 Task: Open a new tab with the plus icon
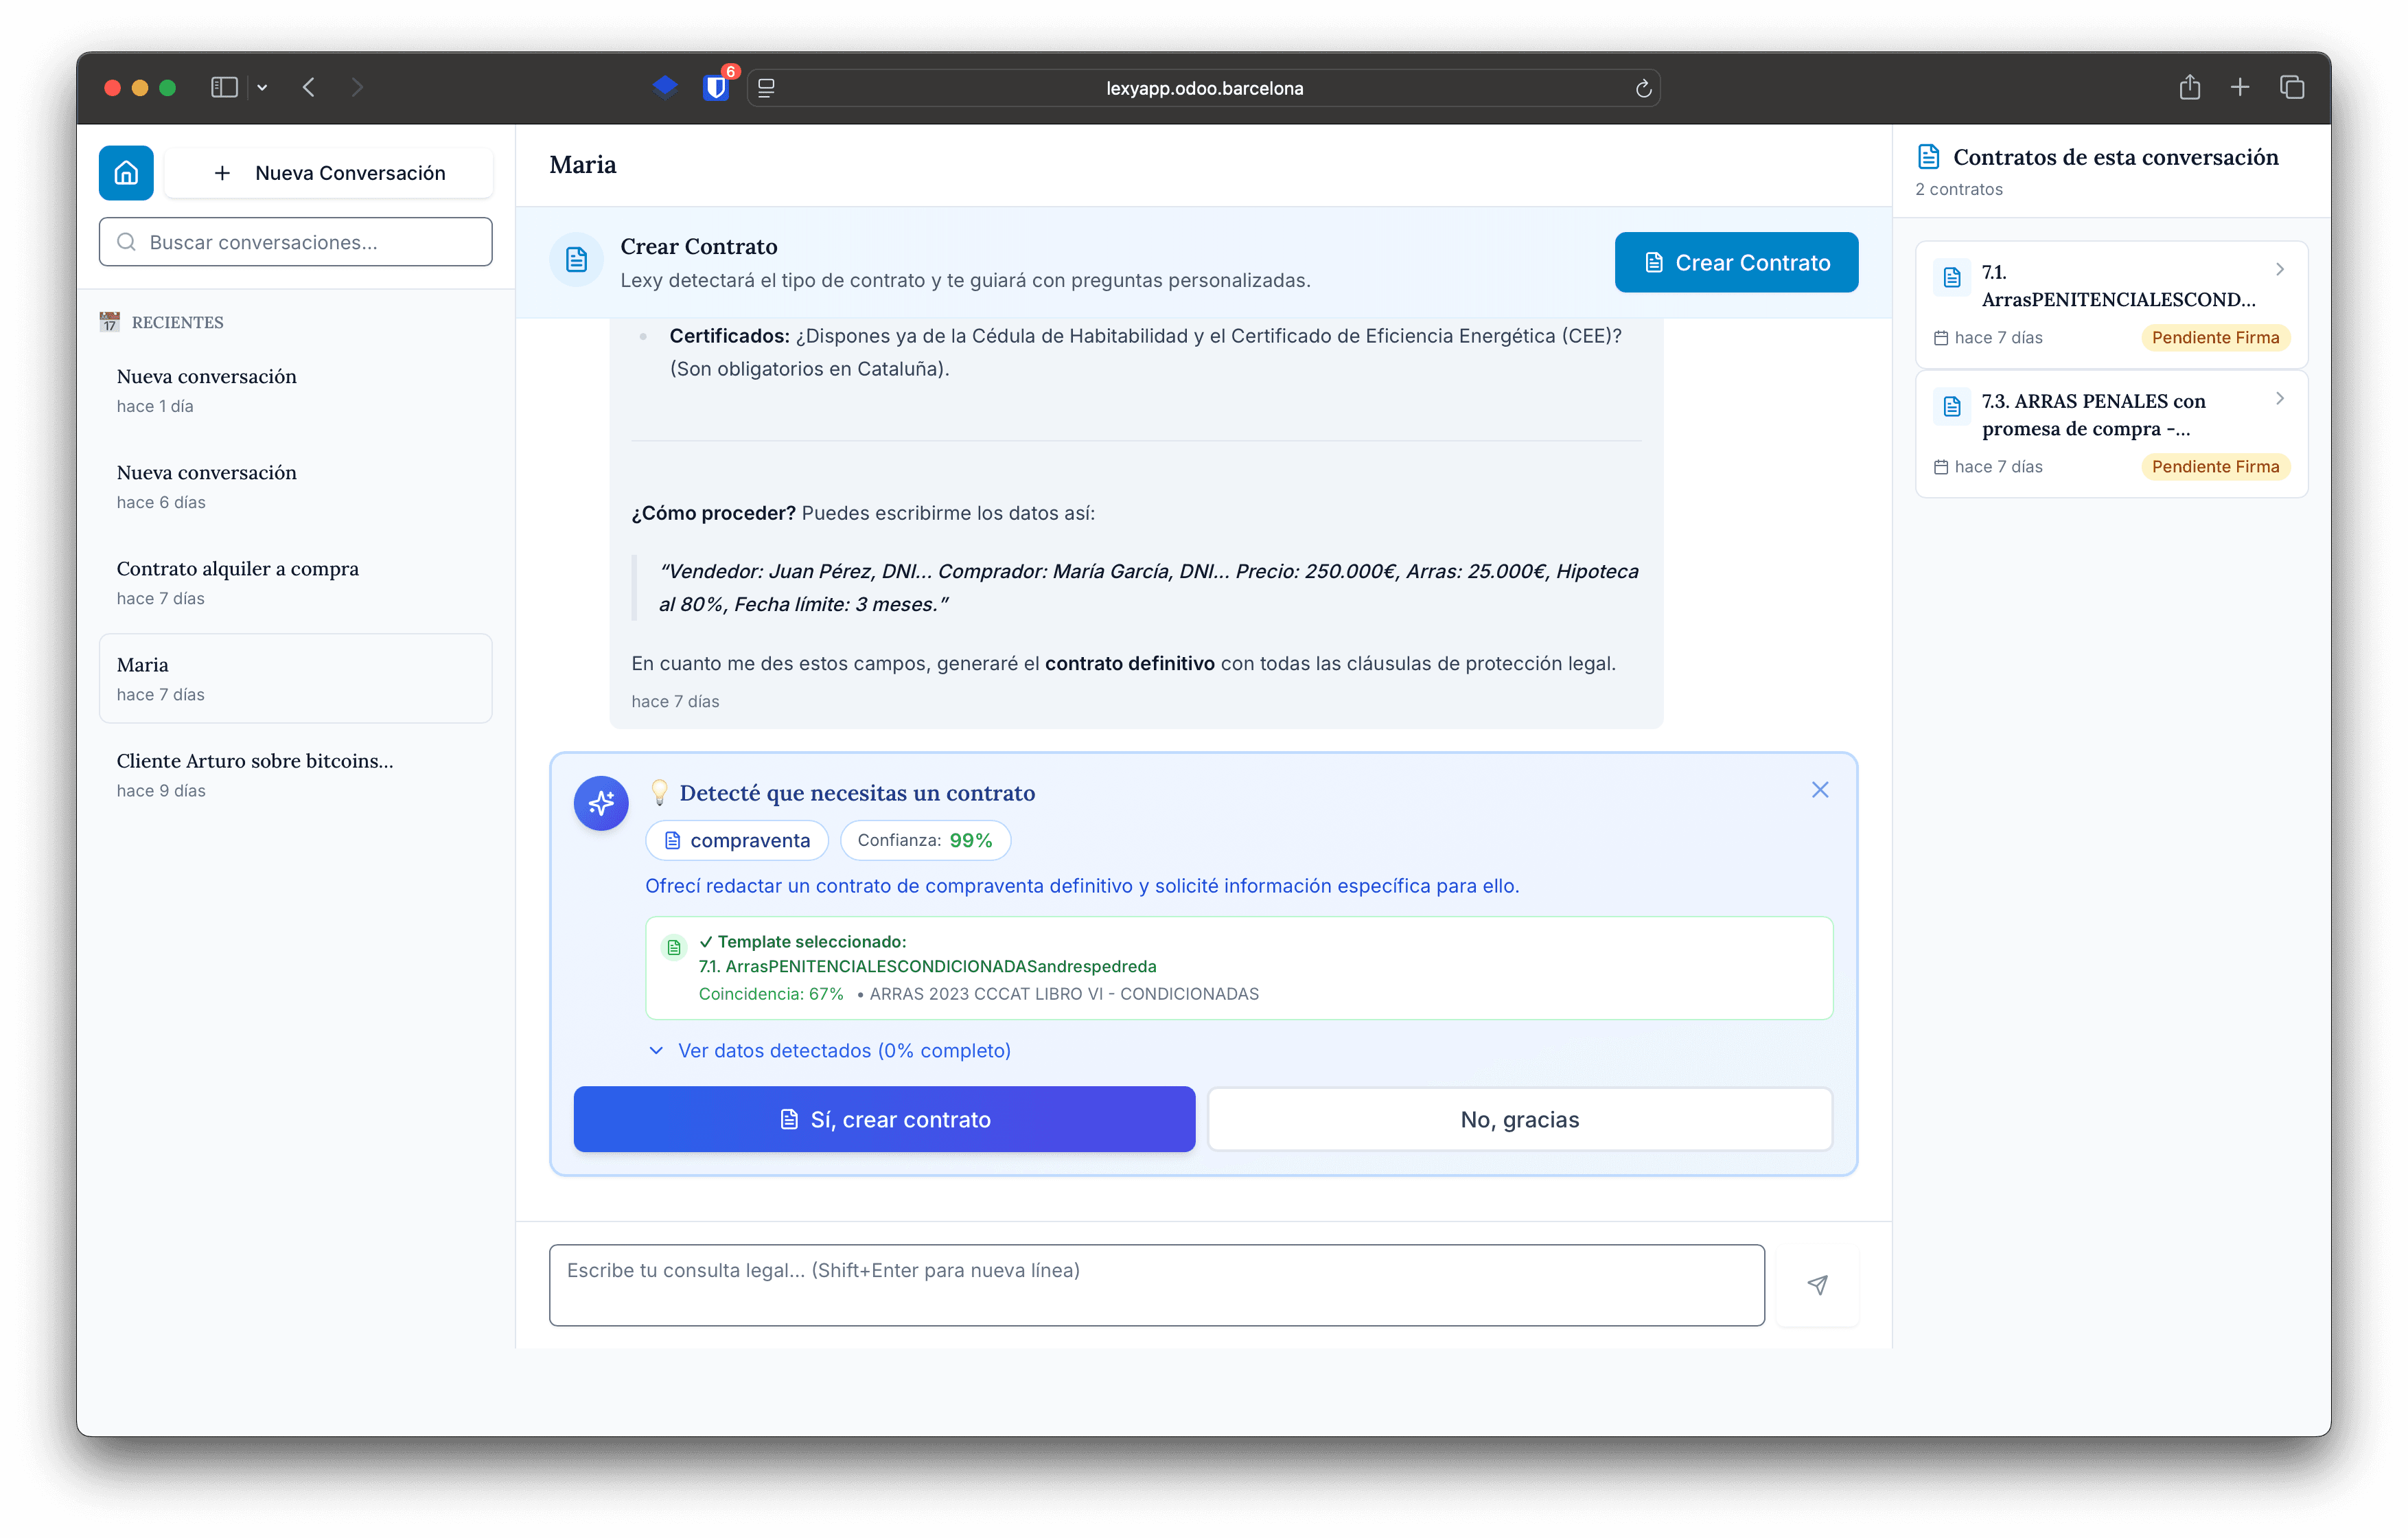coord(2240,88)
